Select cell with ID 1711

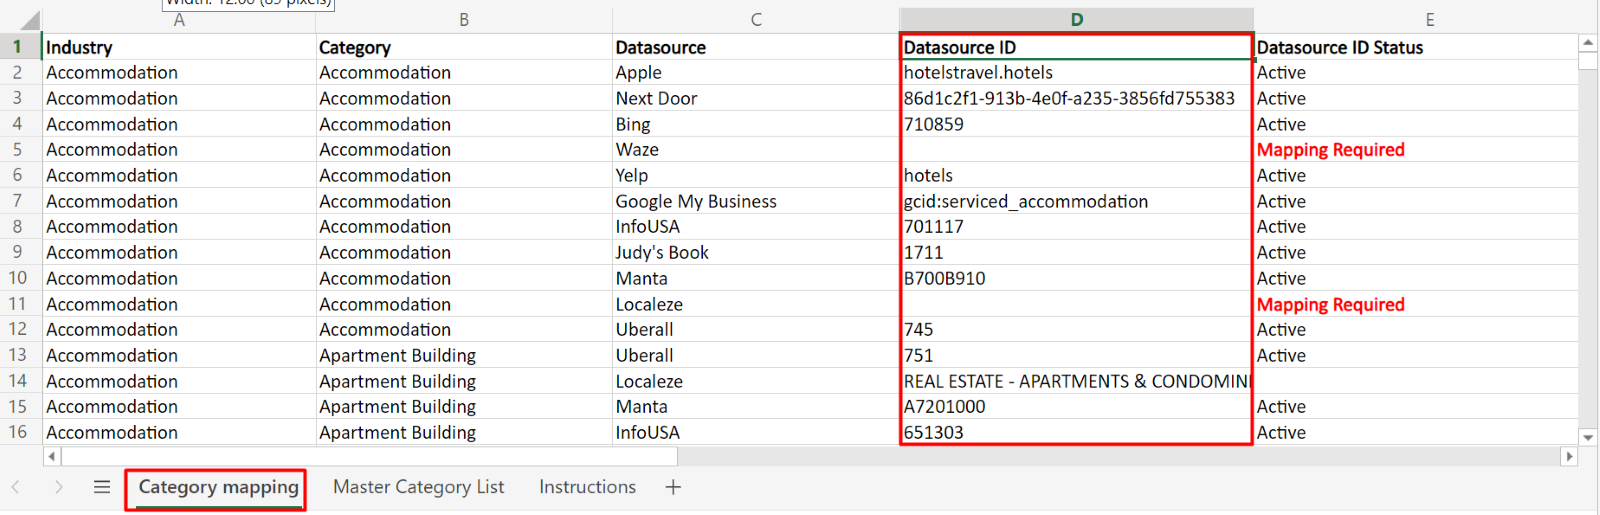pyautogui.click(x=1077, y=252)
